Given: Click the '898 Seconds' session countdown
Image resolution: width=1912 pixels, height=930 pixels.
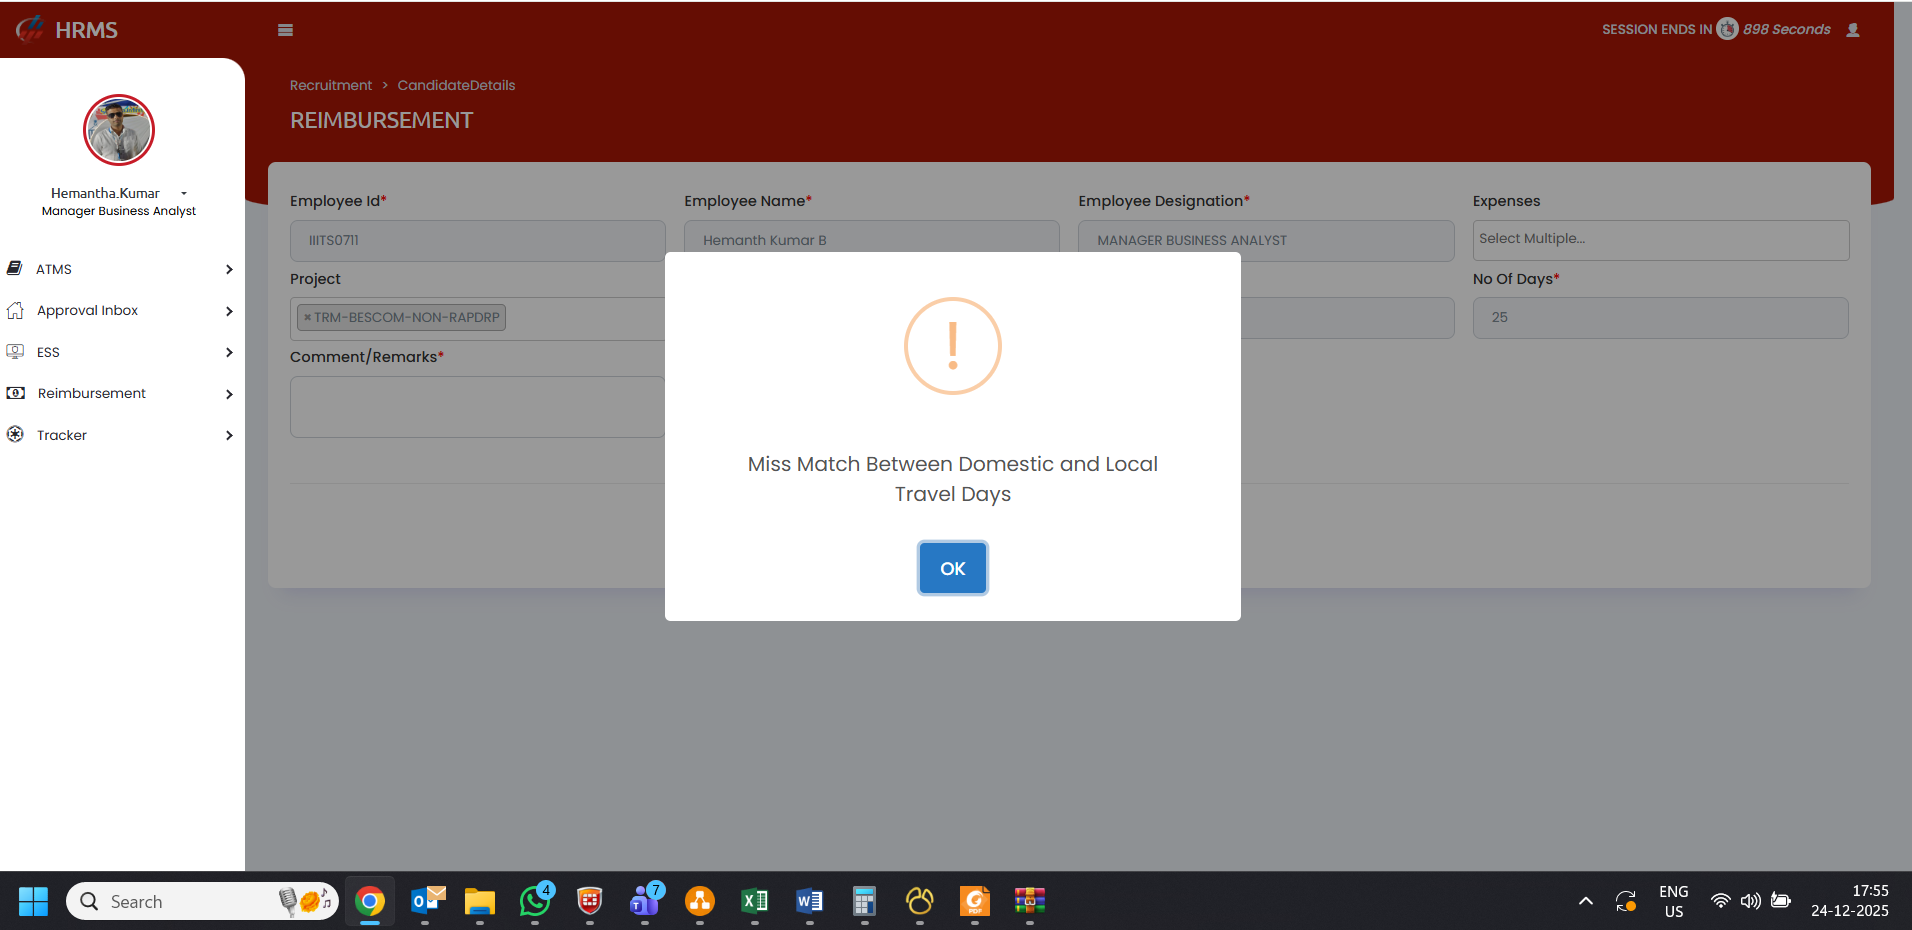Looking at the screenshot, I should (1787, 29).
